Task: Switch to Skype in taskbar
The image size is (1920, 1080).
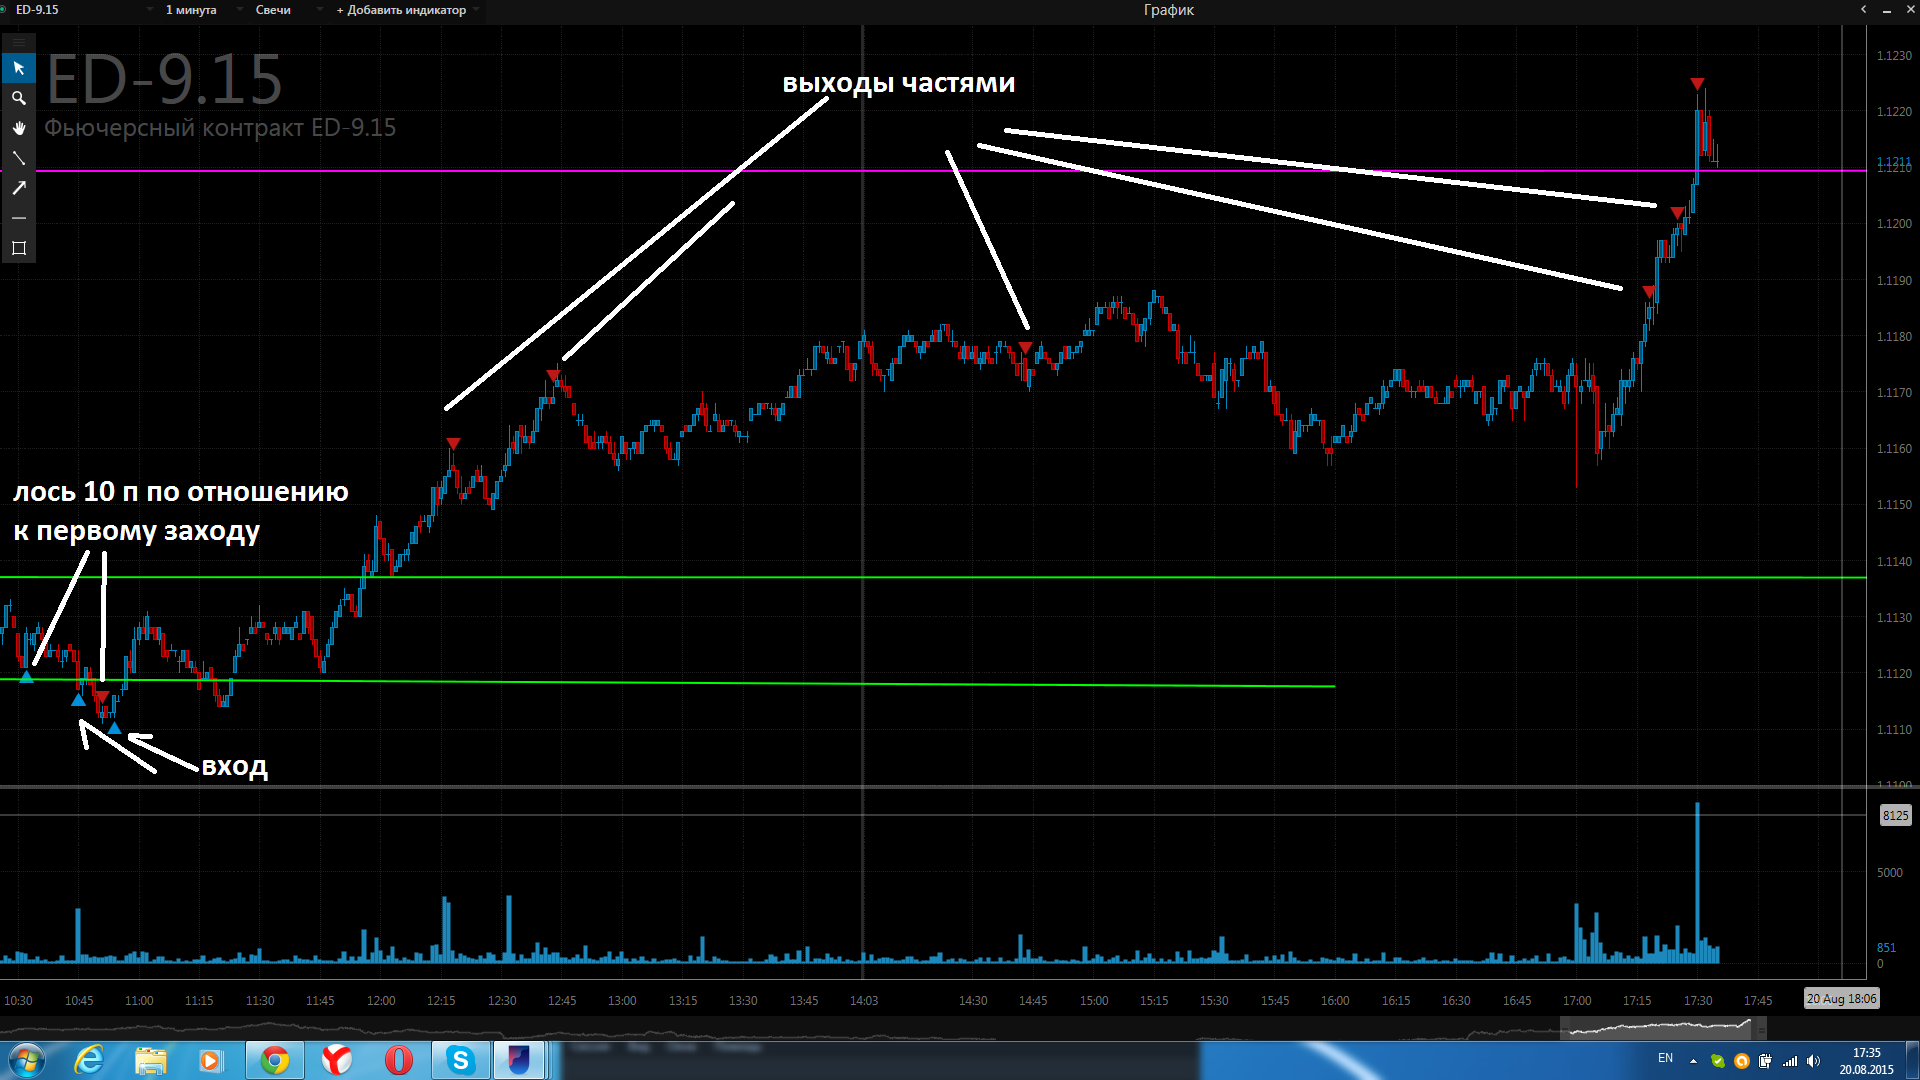Action: coord(460,1060)
